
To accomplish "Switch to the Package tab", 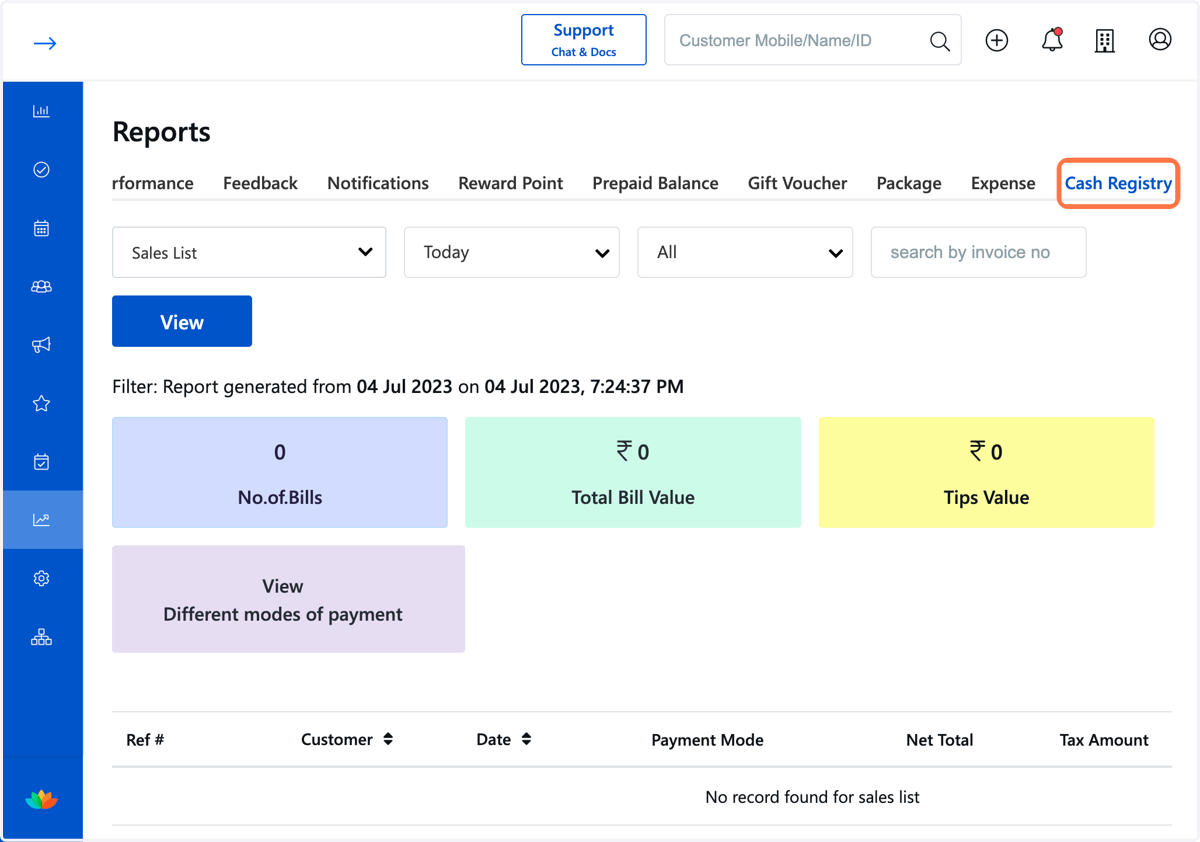I will click(909, 183).
